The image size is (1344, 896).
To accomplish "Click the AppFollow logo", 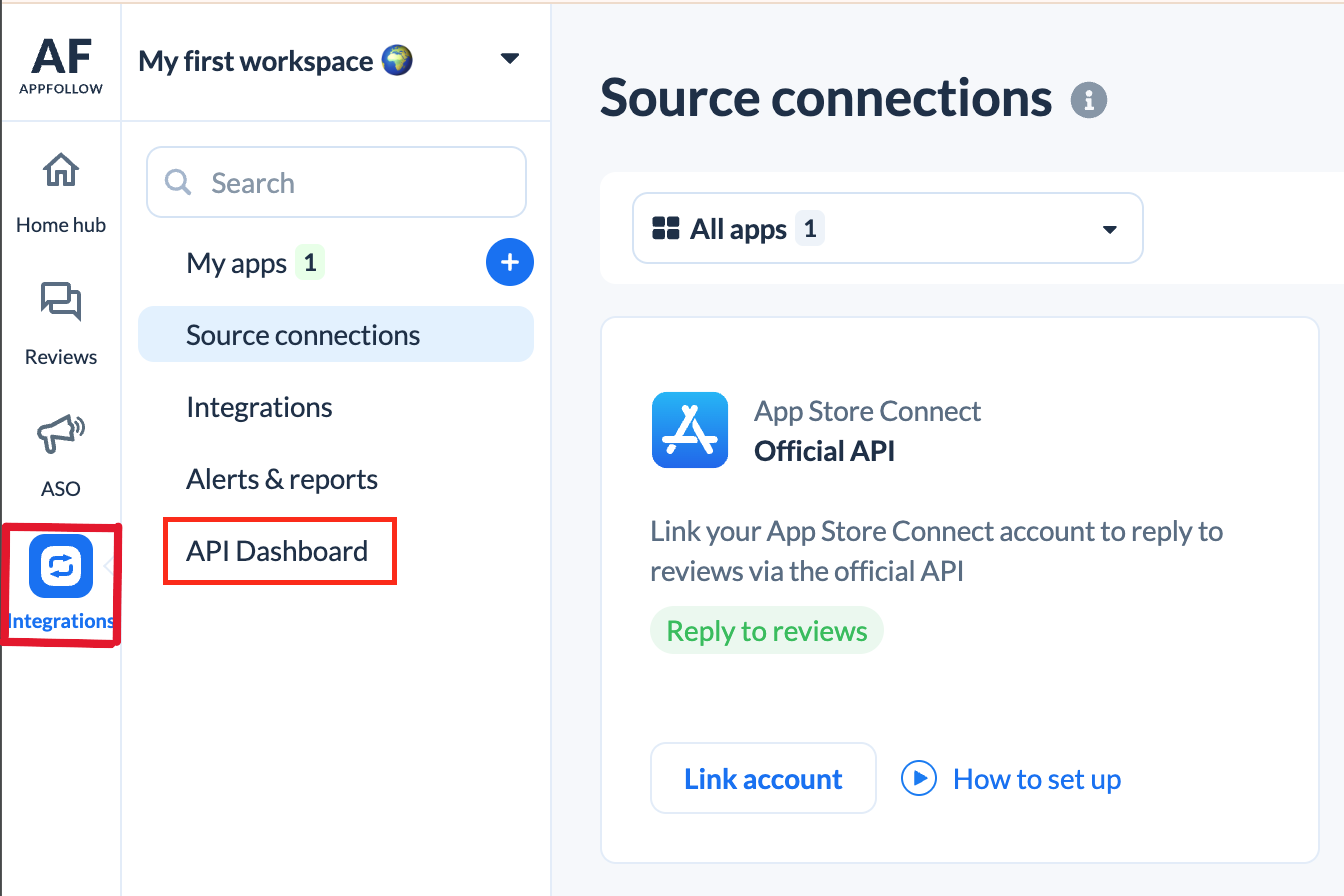I will tap(61, 66).
